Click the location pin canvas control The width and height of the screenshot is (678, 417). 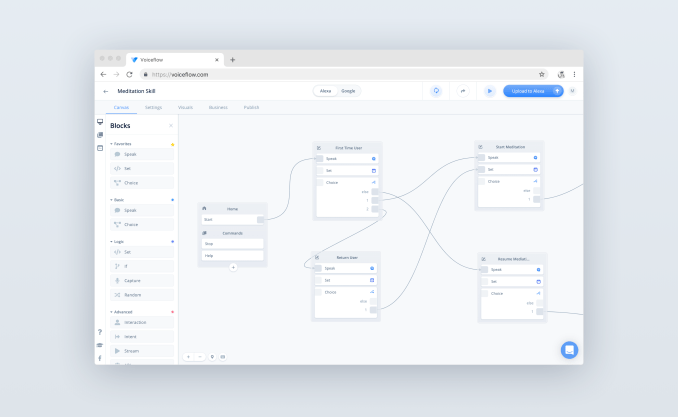212,357
